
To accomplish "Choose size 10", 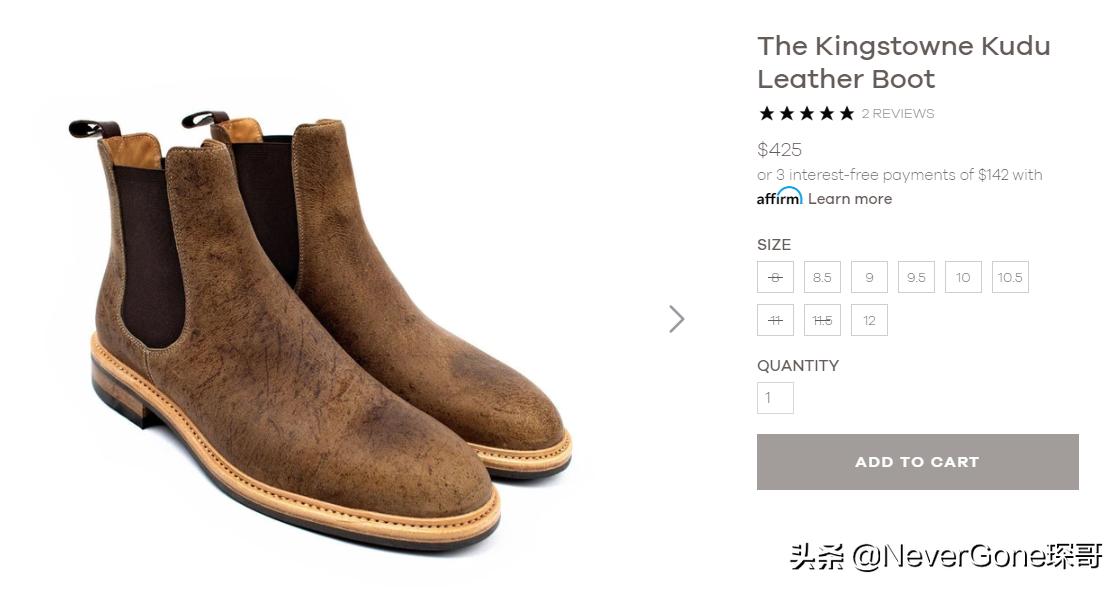I will (x=963, y=277).
